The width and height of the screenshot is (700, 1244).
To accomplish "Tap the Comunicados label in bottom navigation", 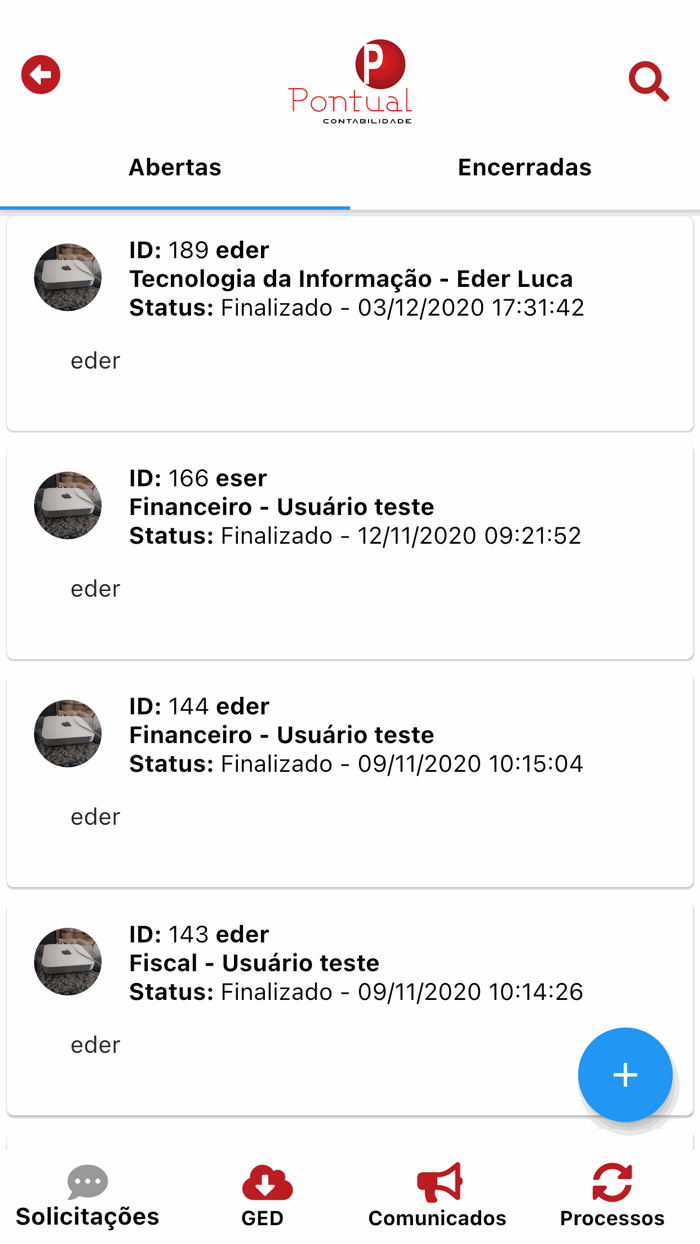I will pos(437,1218).
